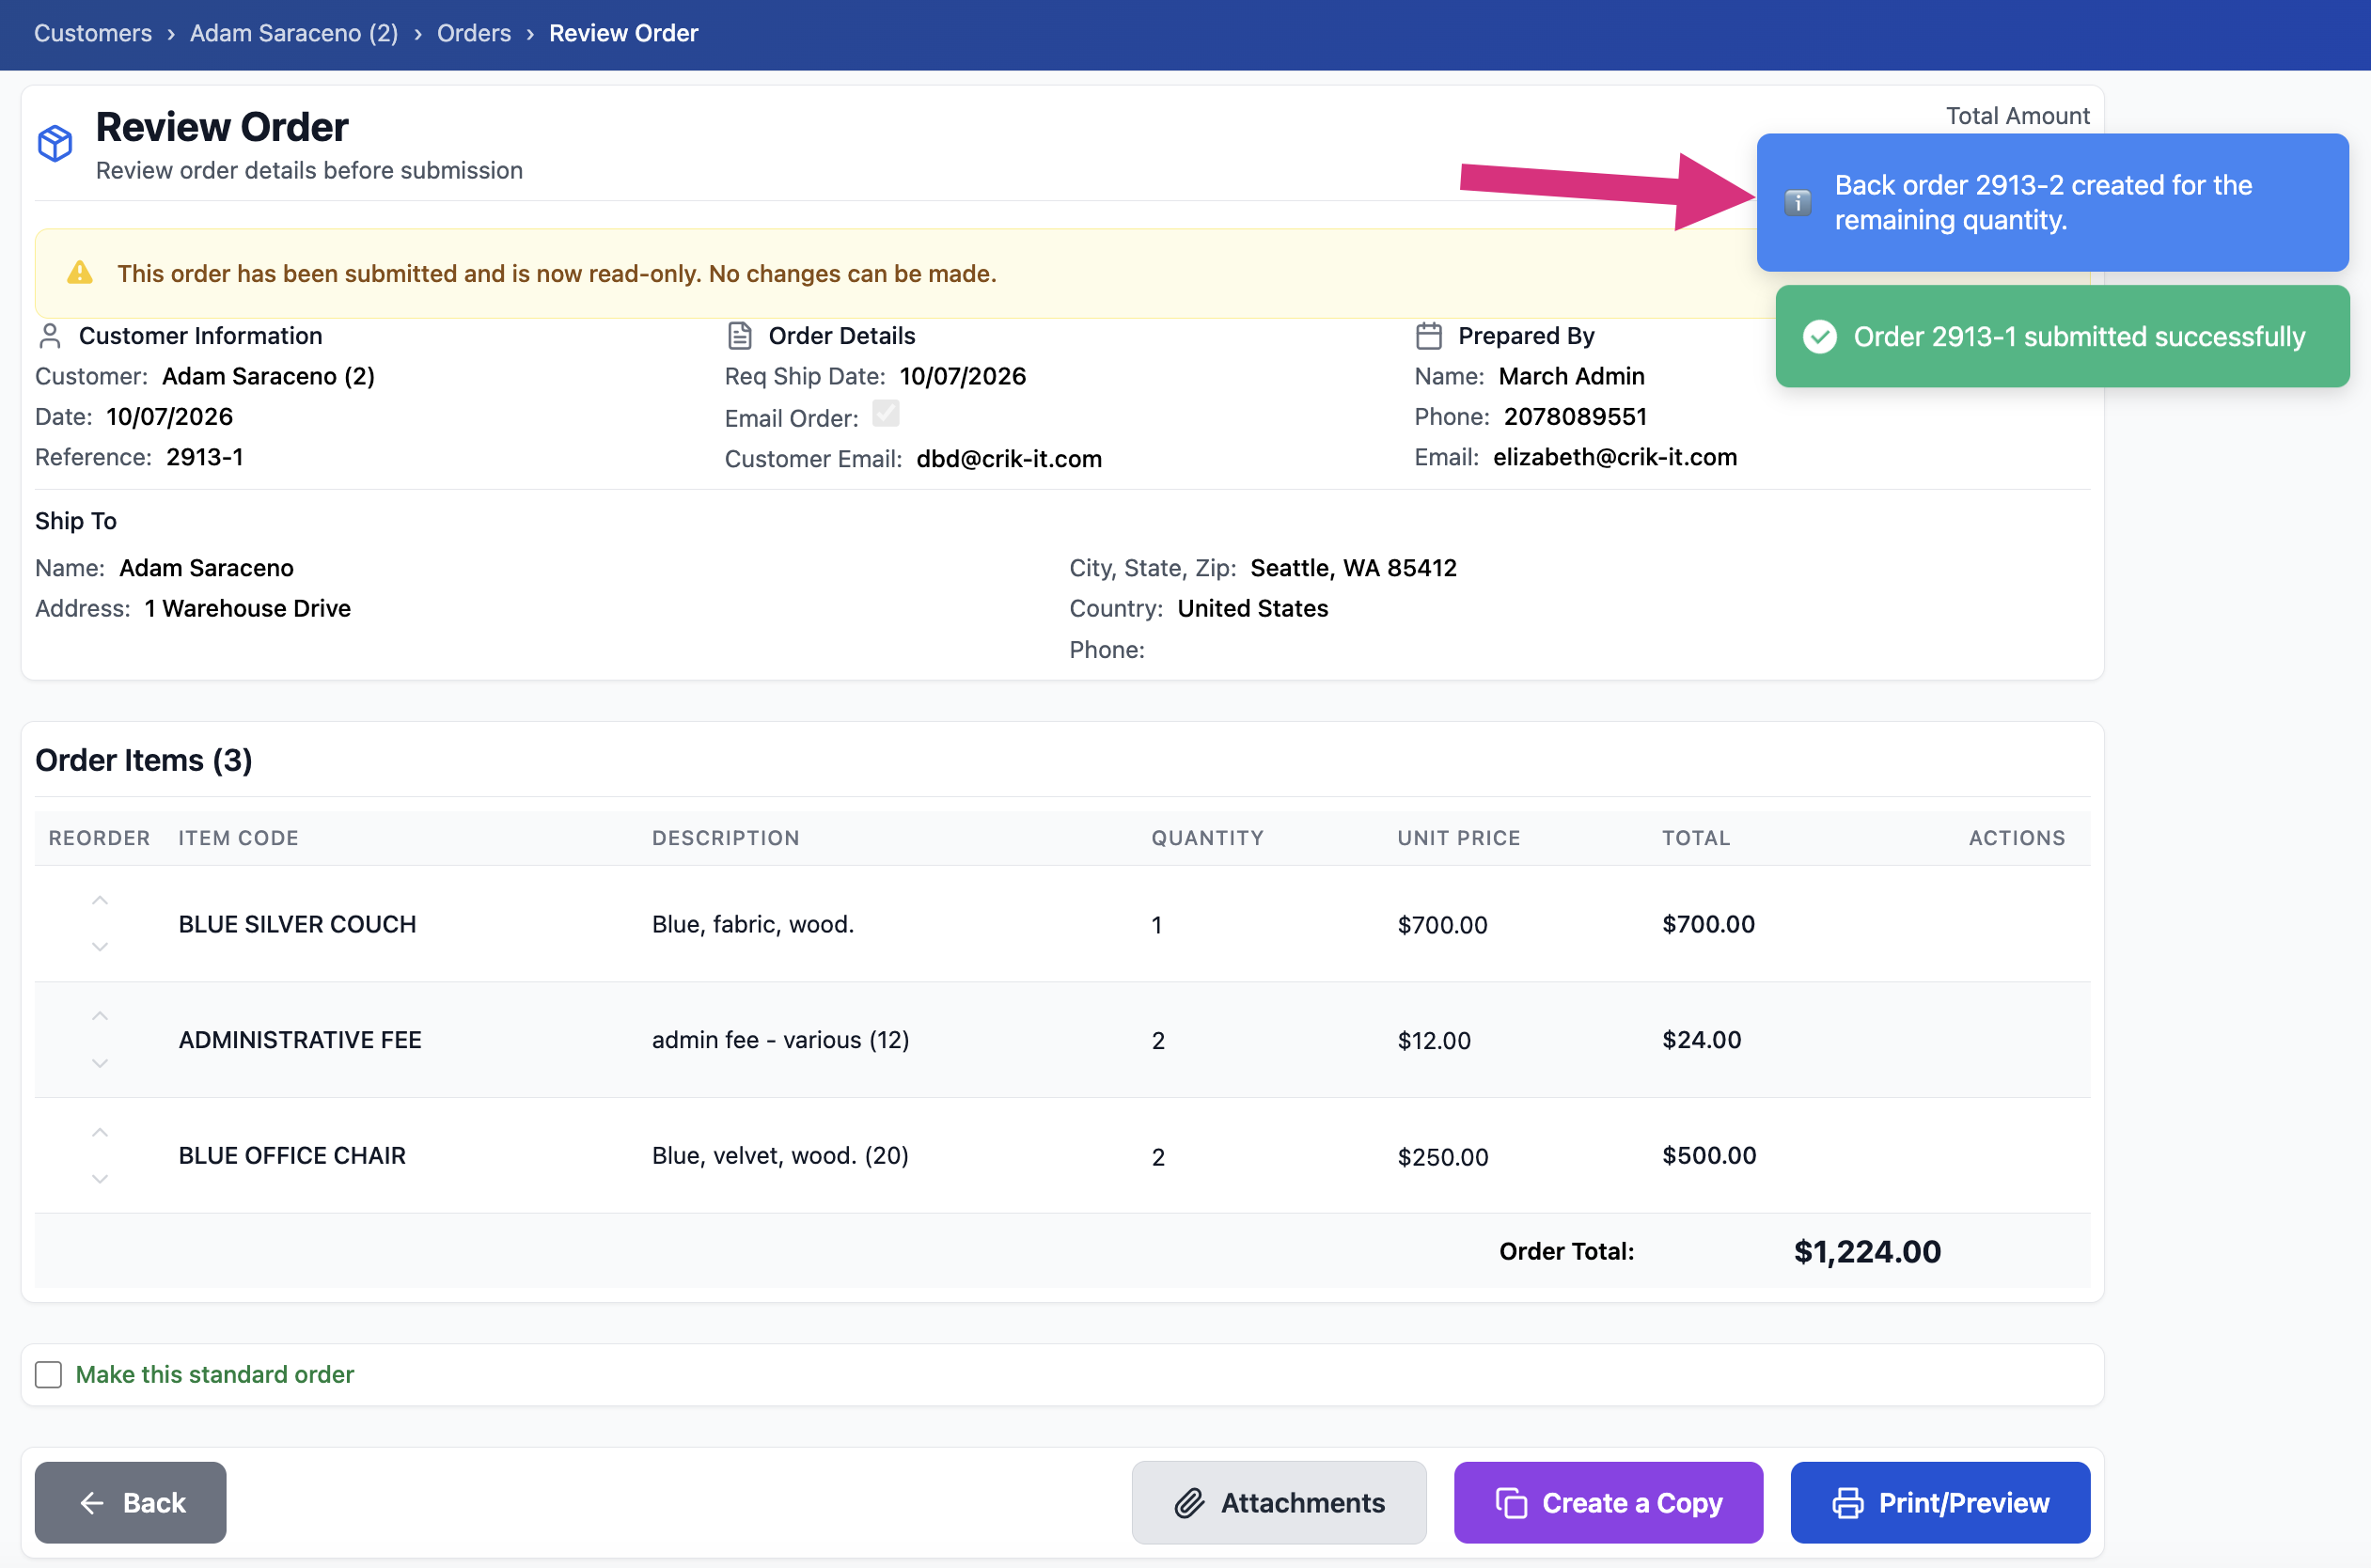Click the warning triangle icon in banner
This screenshot has height=1568, width=2371.
click(80, 273)
